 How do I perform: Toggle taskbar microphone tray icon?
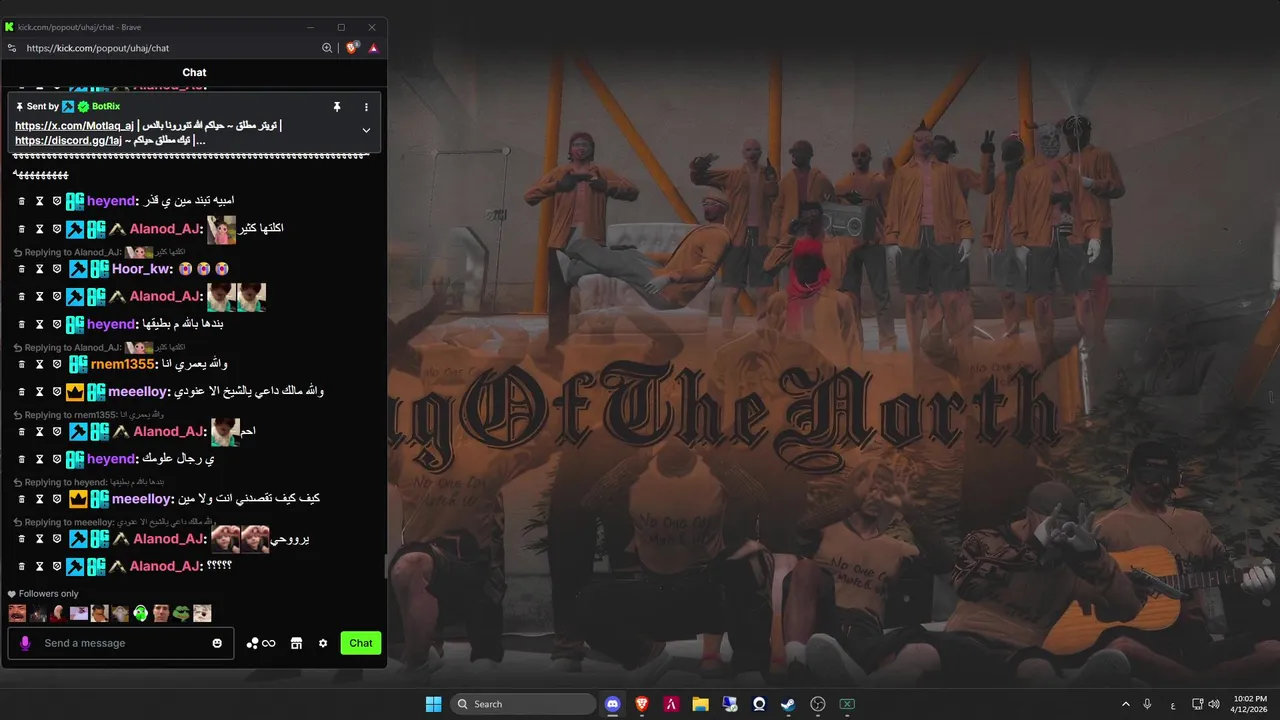(1147, 704)
